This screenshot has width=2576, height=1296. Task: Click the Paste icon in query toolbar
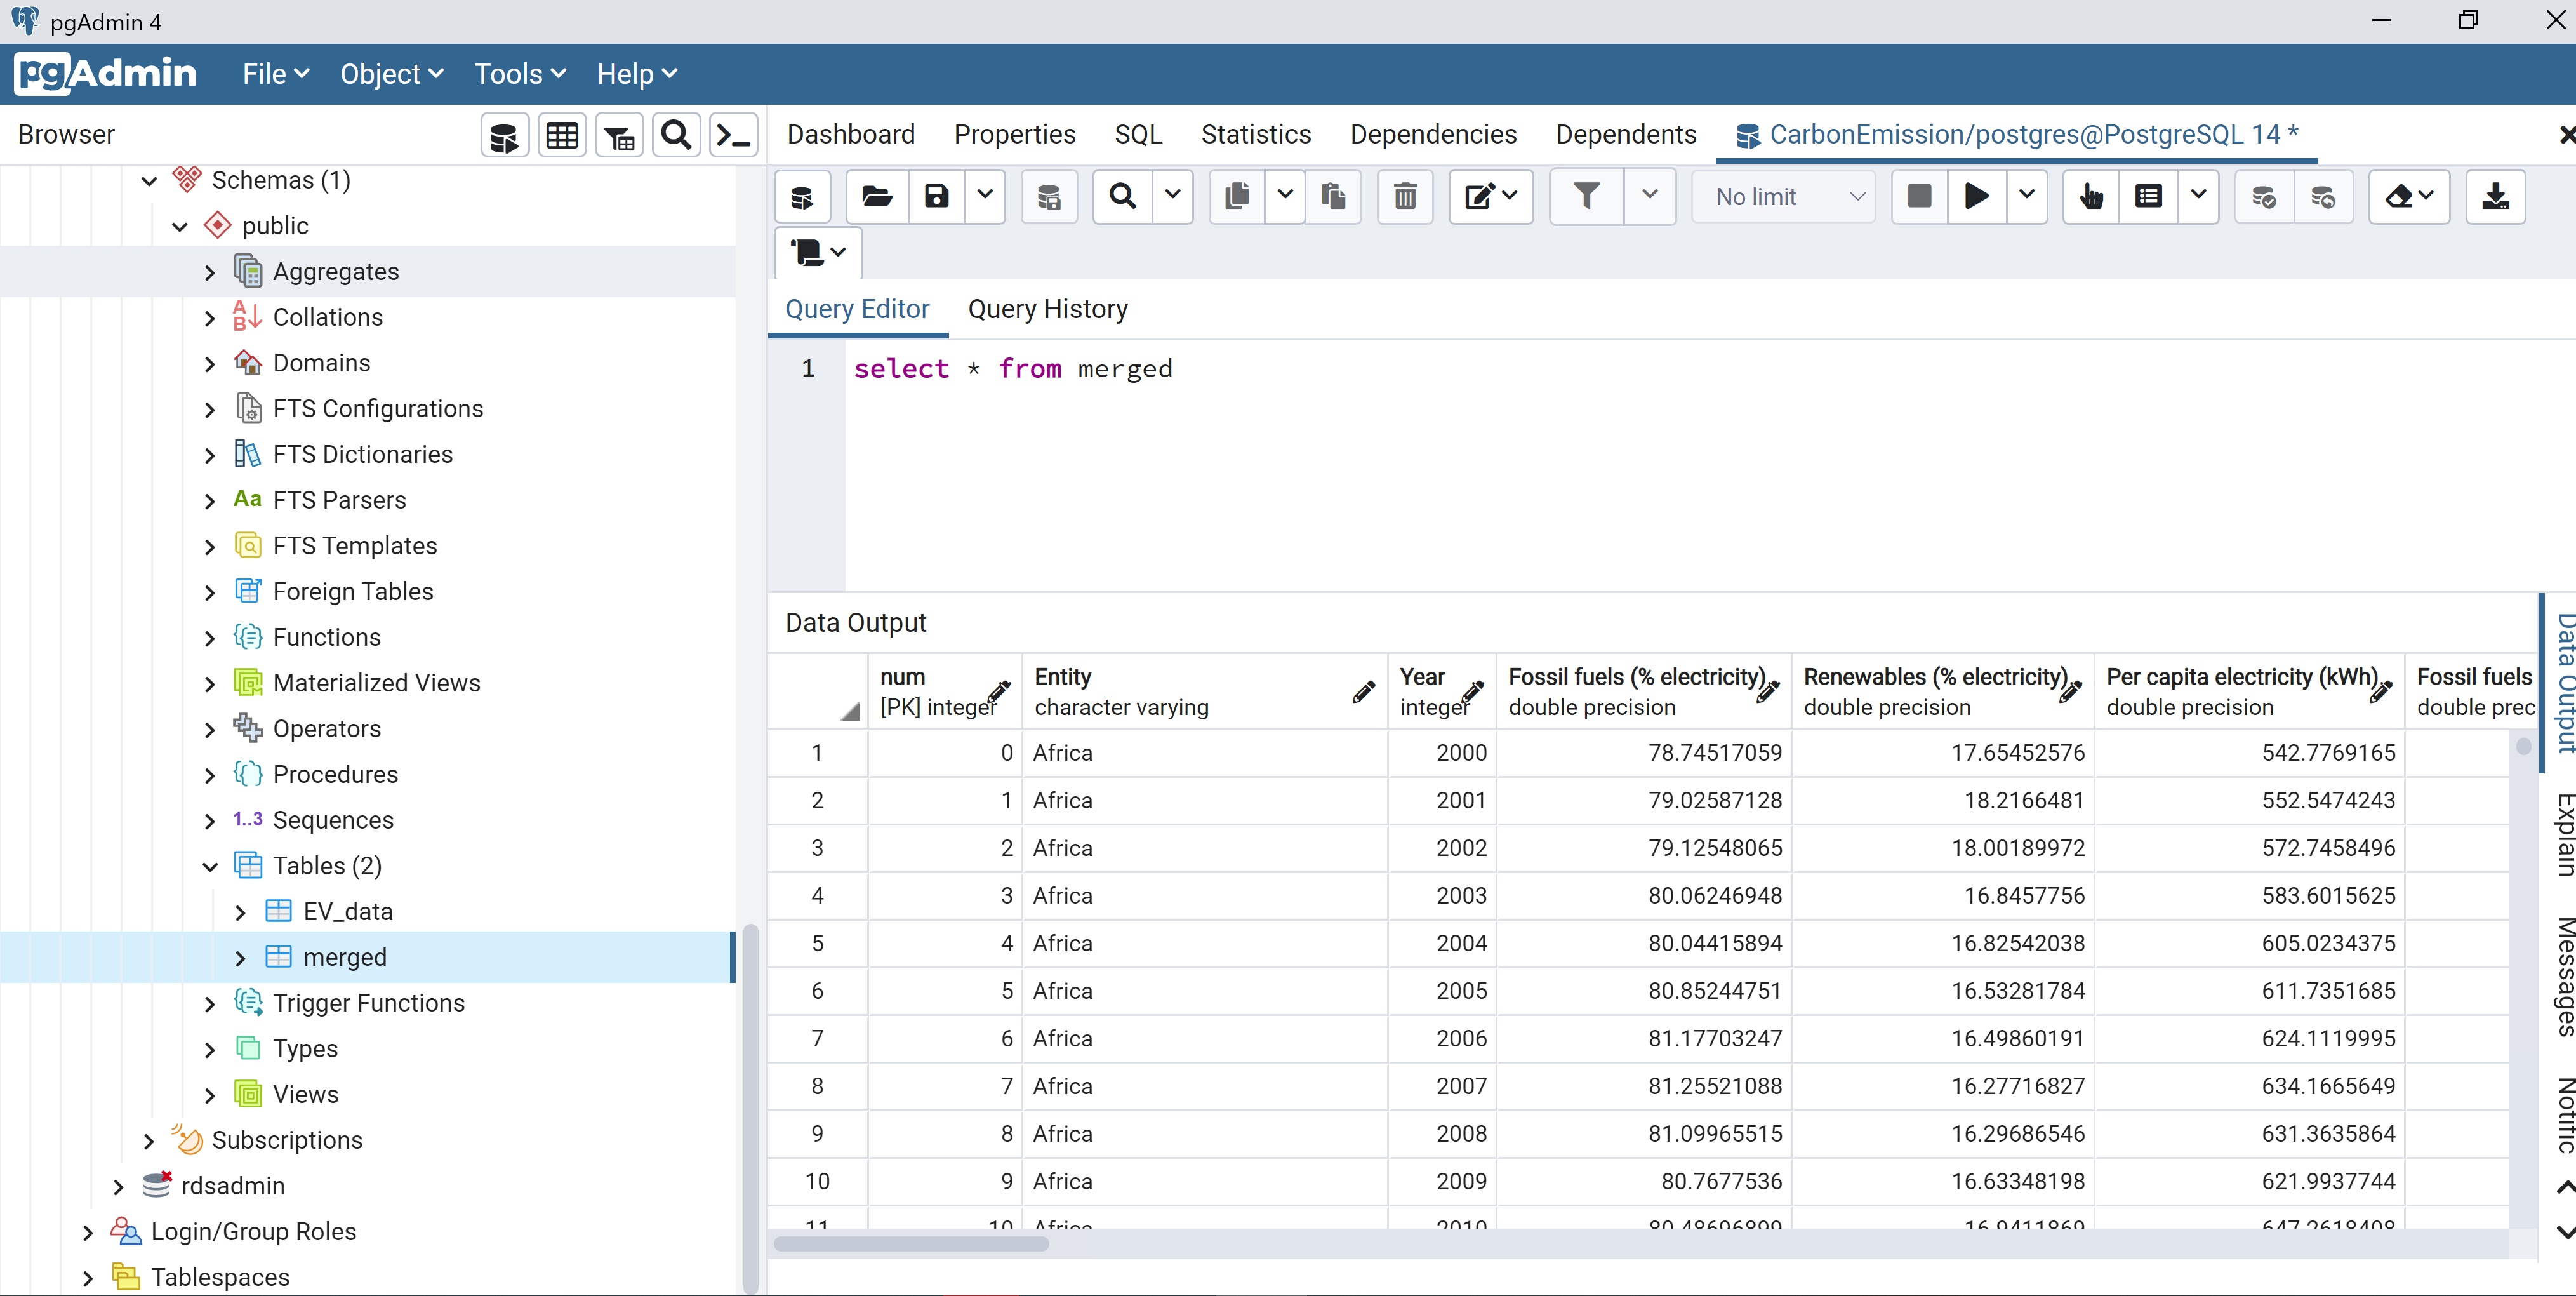click(1333, 197)
